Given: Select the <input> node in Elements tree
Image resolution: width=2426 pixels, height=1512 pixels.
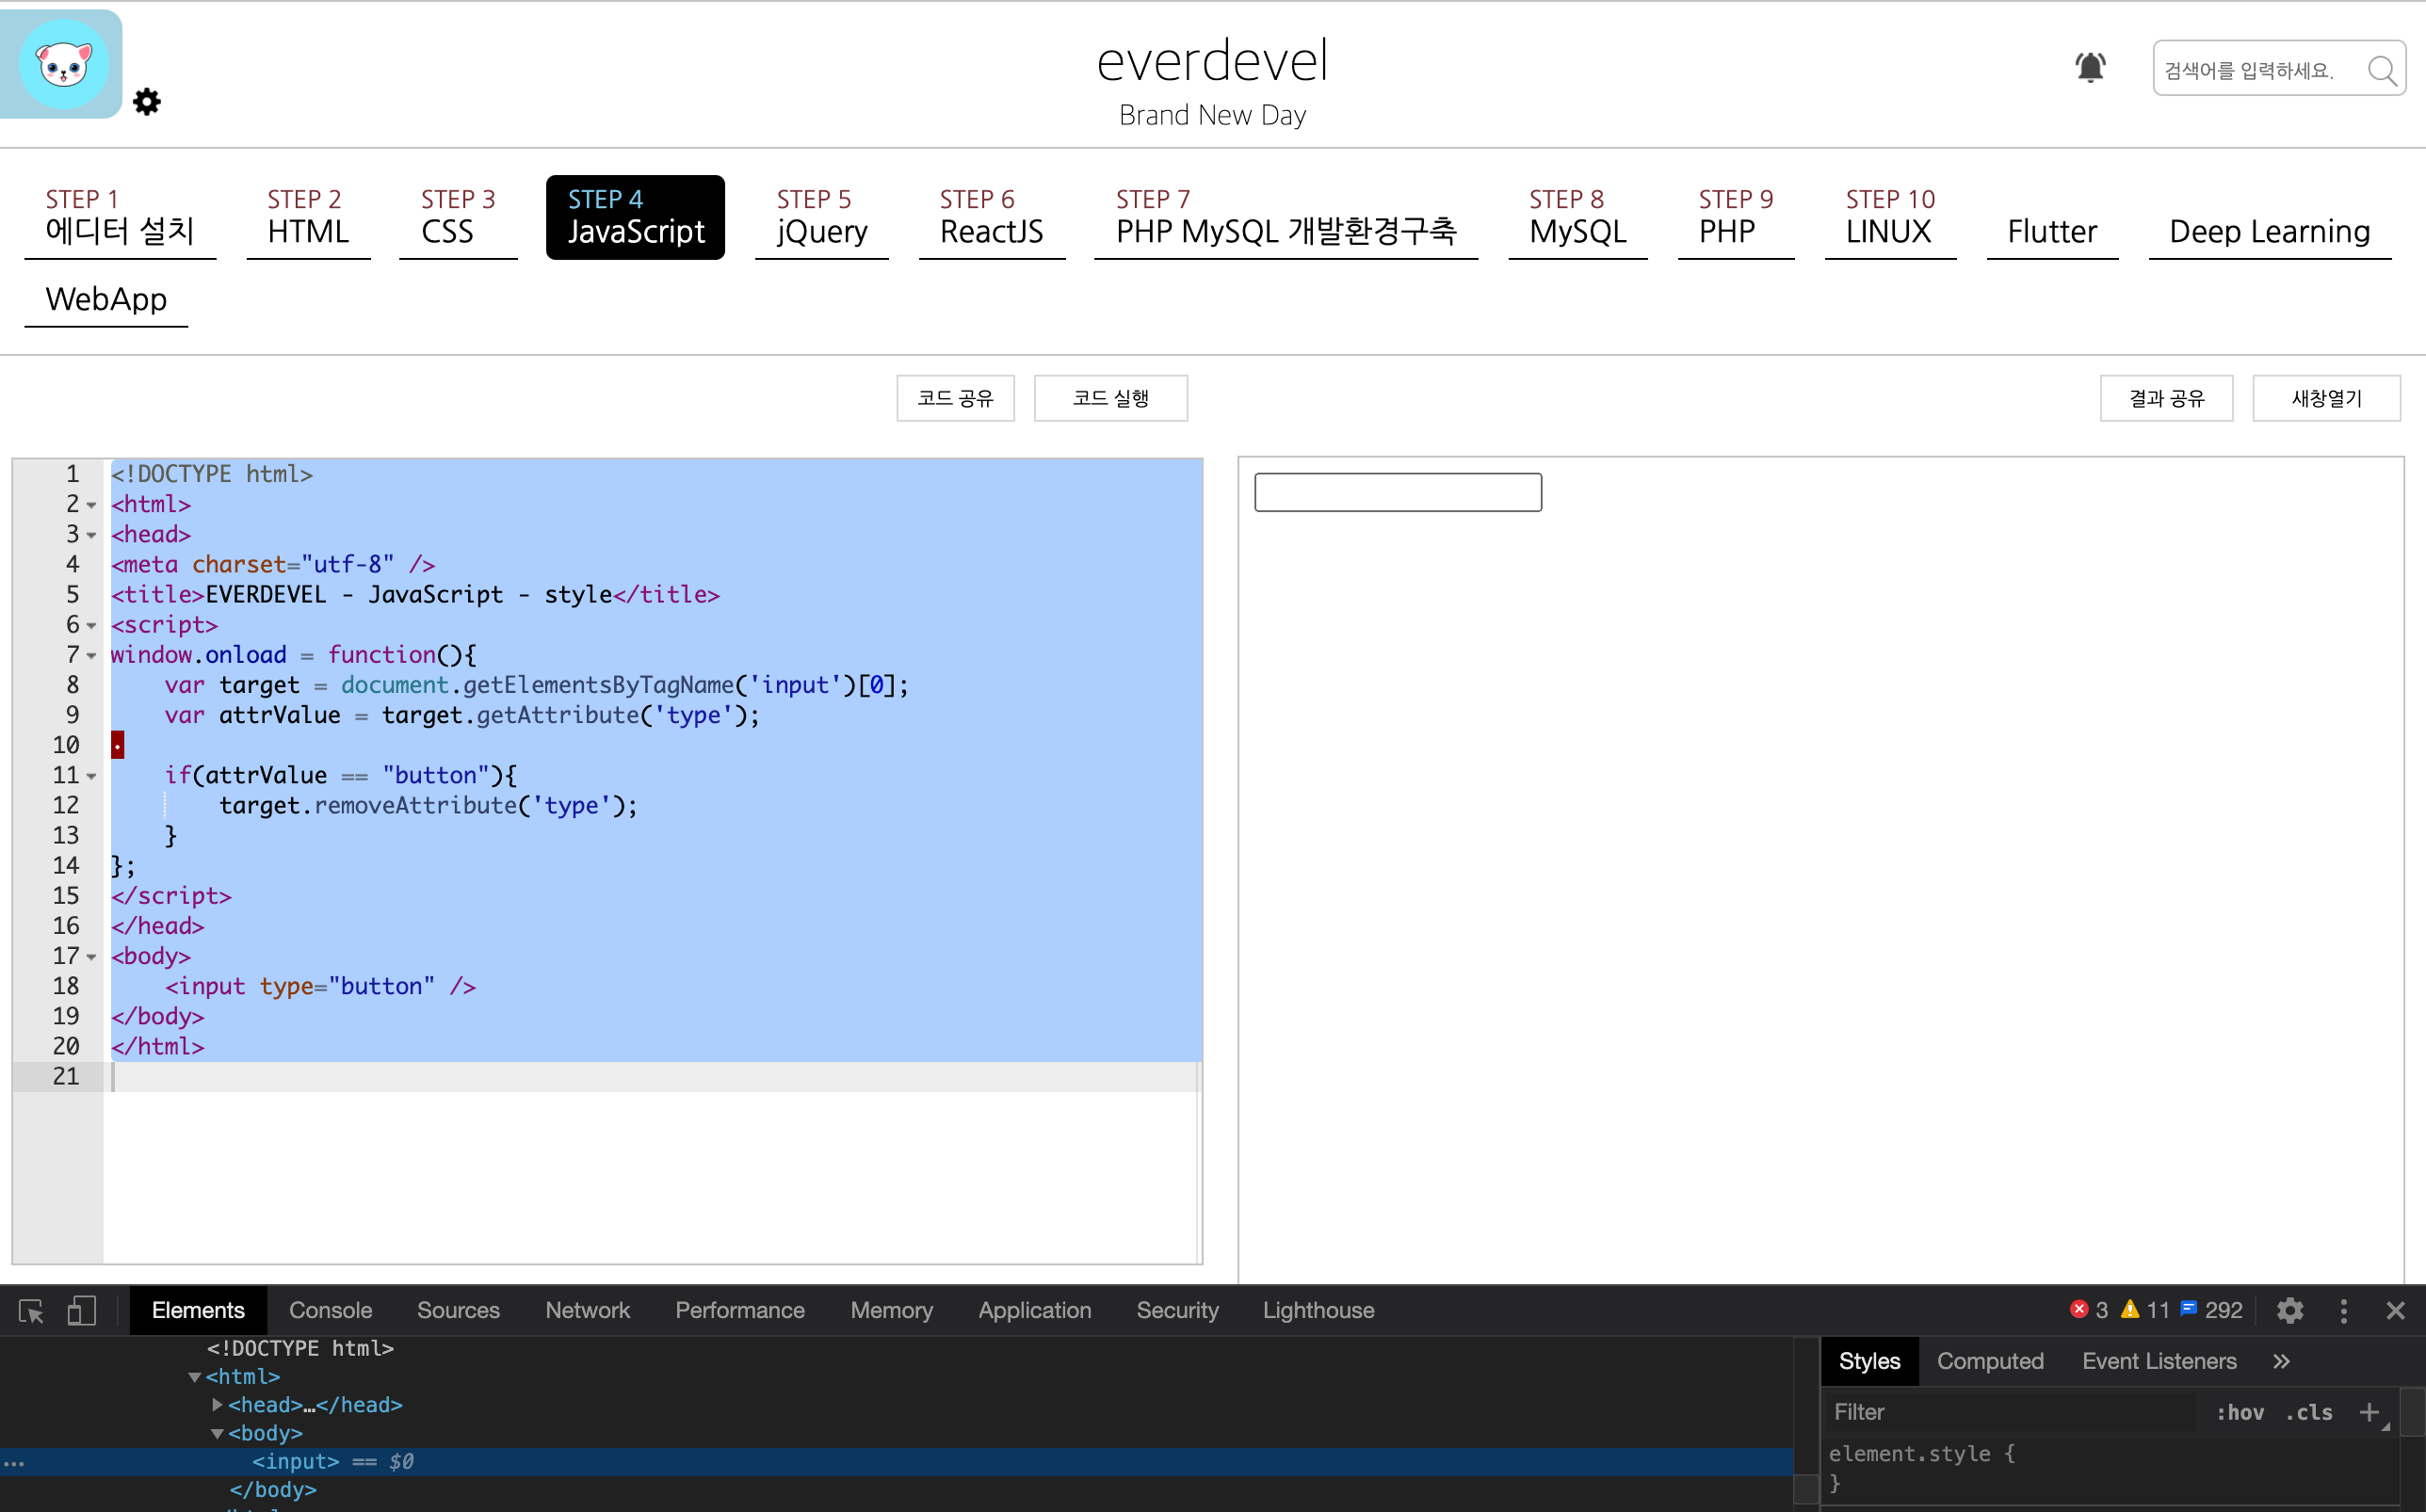Looking at the screenshot, I should click(896, 1462).
